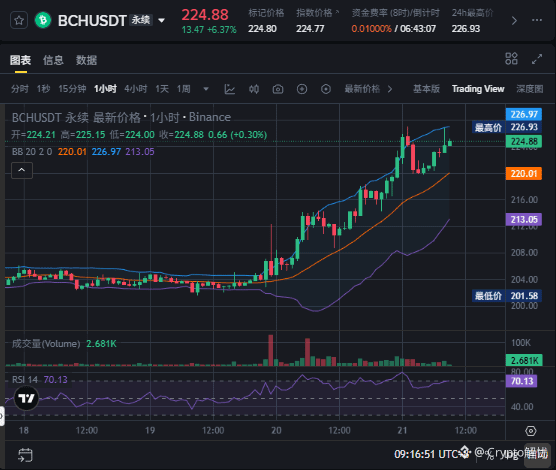
Task: Open the BCHUSDT pair selector dropdown arrow
Action: [161, 21]
